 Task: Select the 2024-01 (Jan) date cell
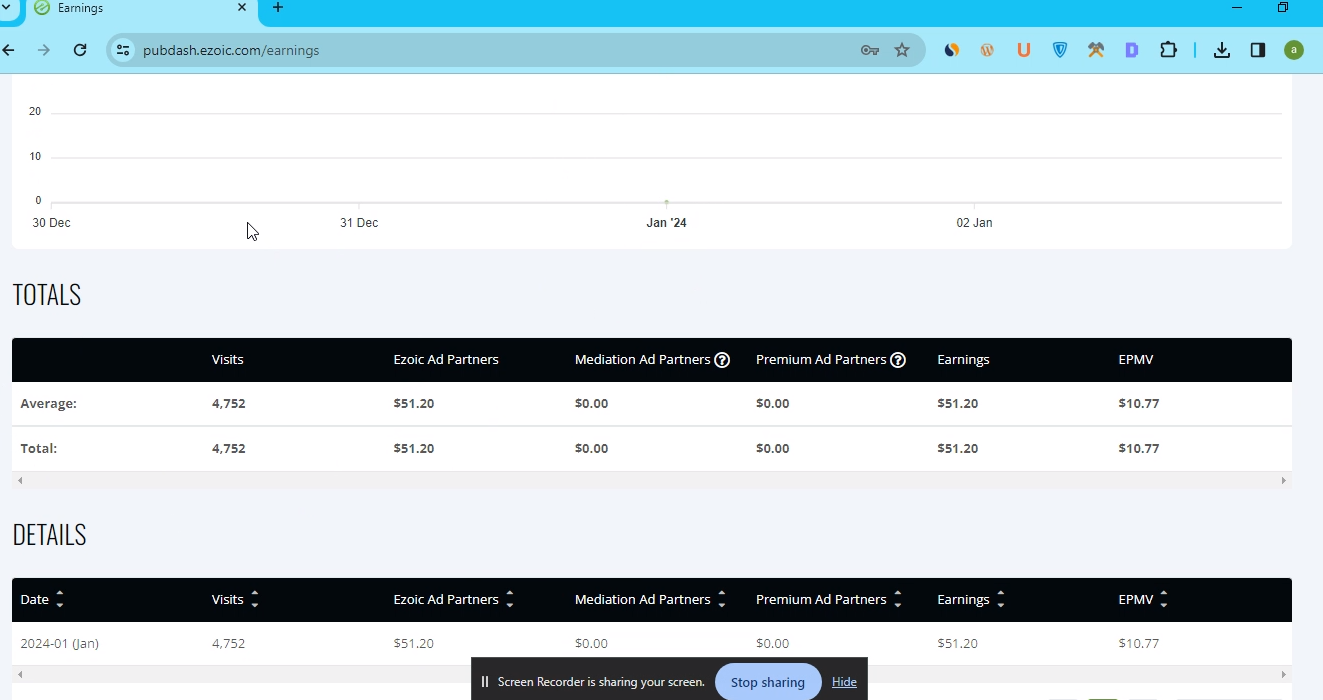tap(60, 644)
